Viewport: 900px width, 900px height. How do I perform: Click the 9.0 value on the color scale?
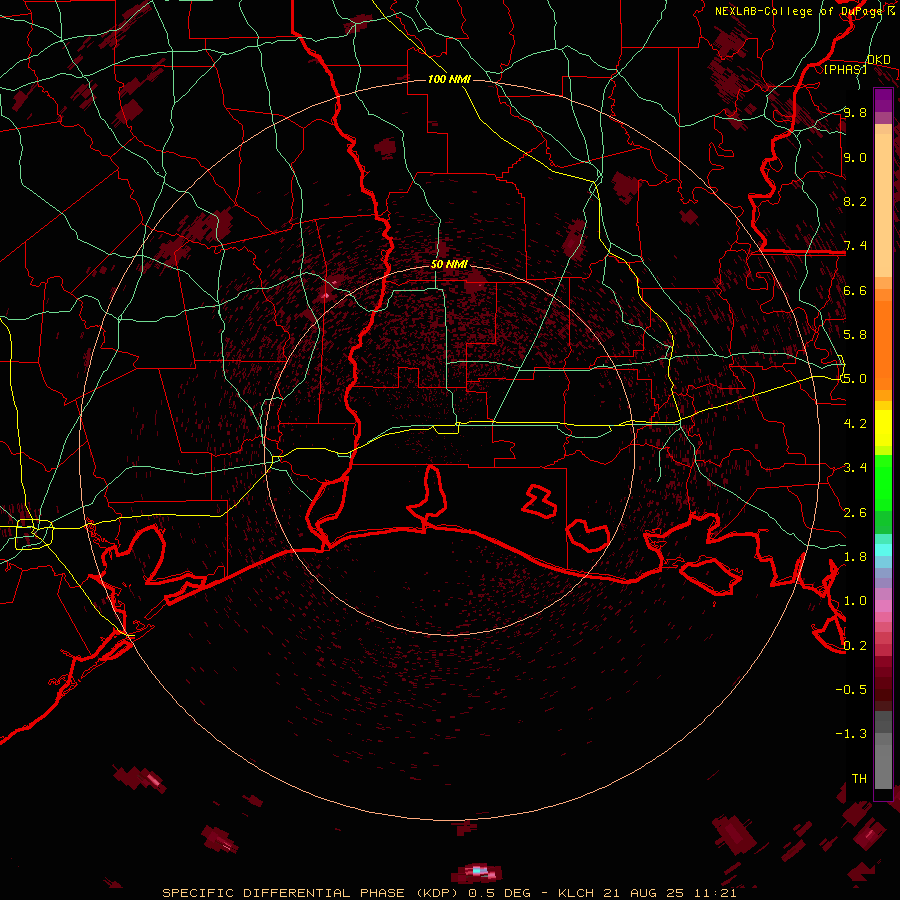tap(855, 157)
